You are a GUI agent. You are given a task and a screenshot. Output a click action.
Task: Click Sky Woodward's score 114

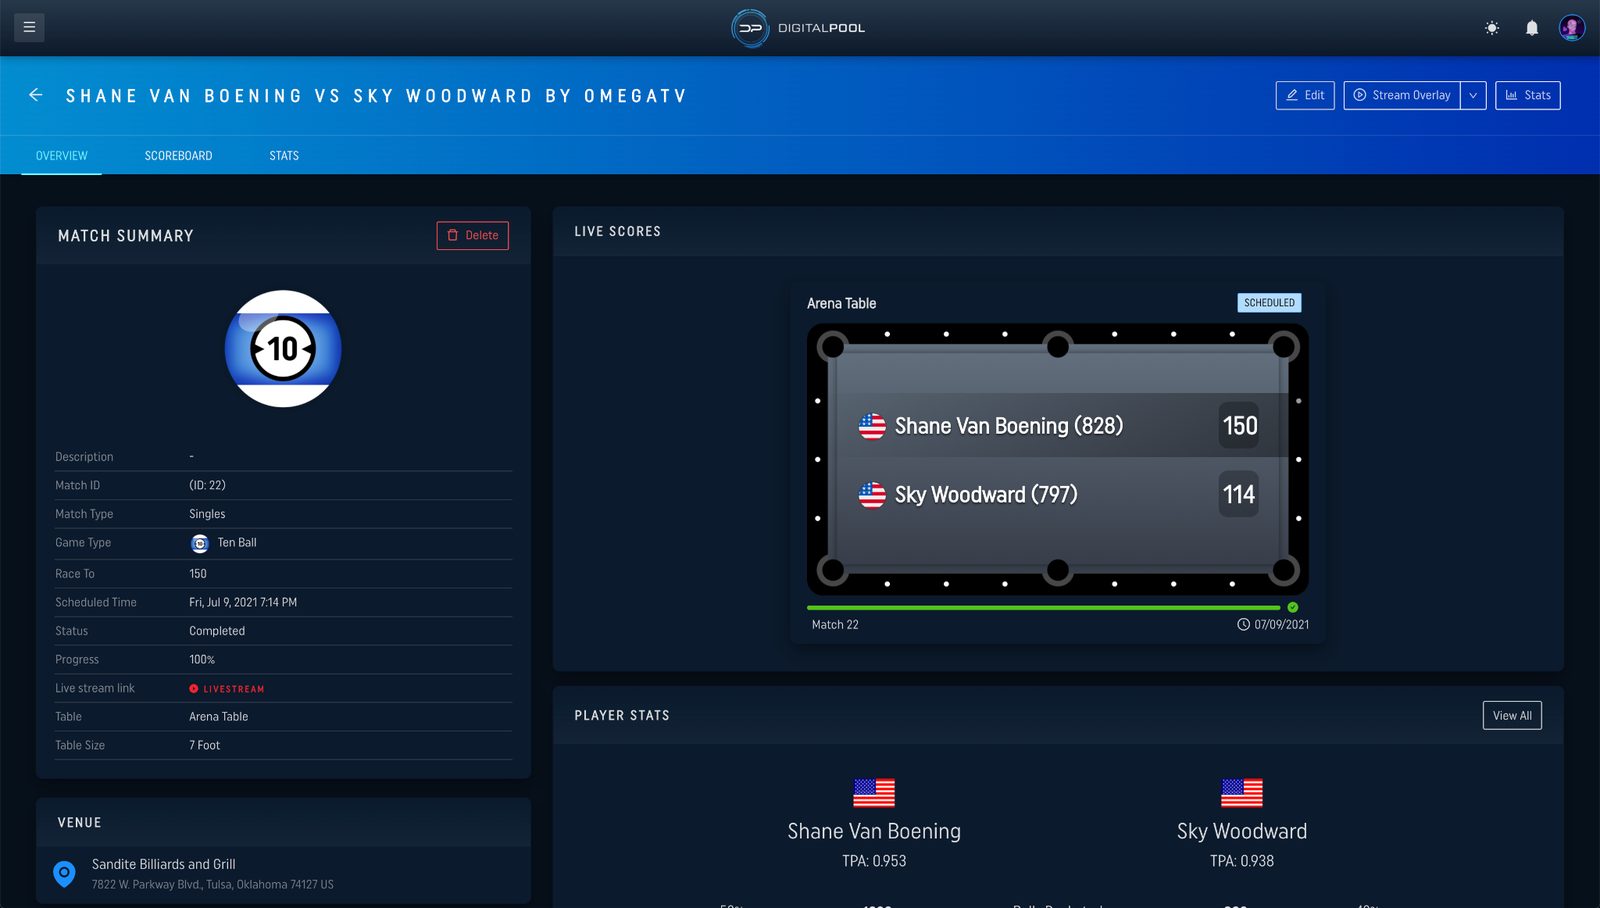pos(1239,495)
